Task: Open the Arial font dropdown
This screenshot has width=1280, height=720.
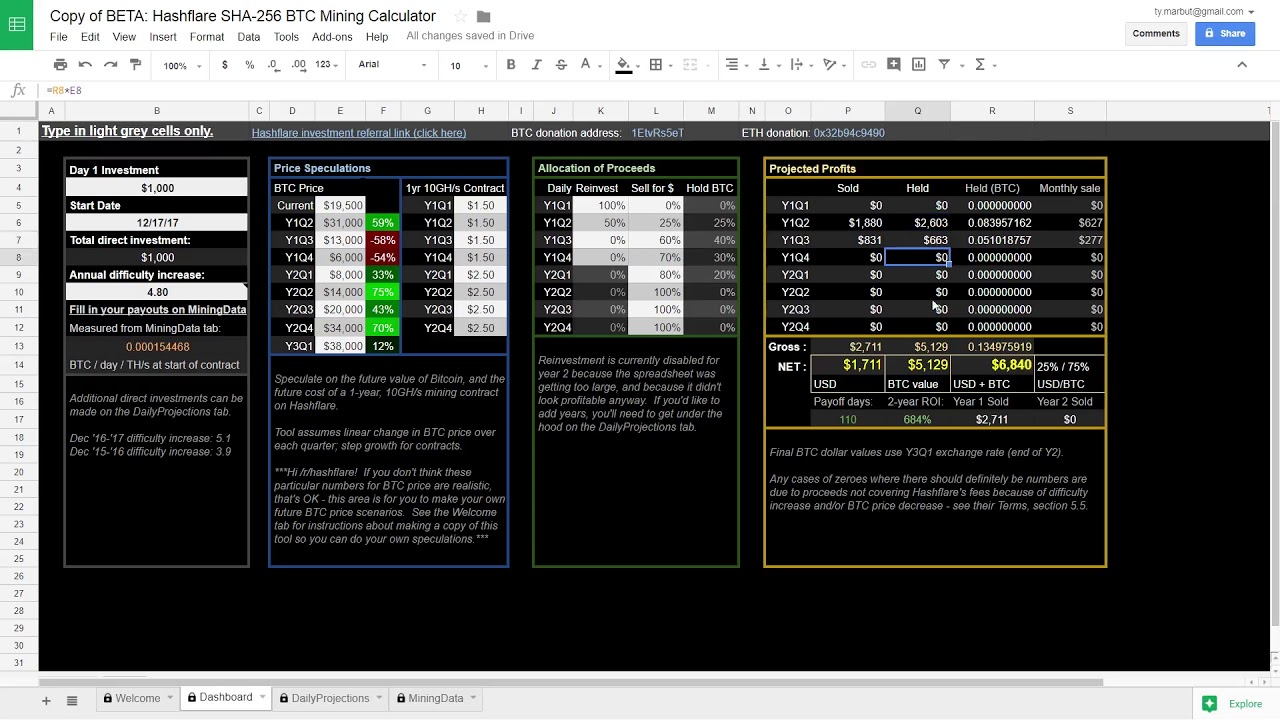Action: click(392, 65)
